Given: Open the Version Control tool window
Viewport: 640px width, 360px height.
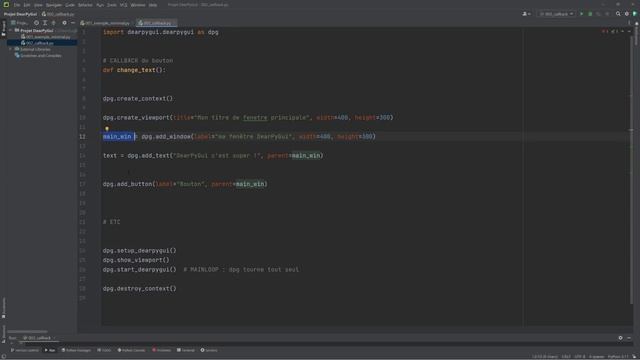Looking at the screenshot, I should 25,350.
